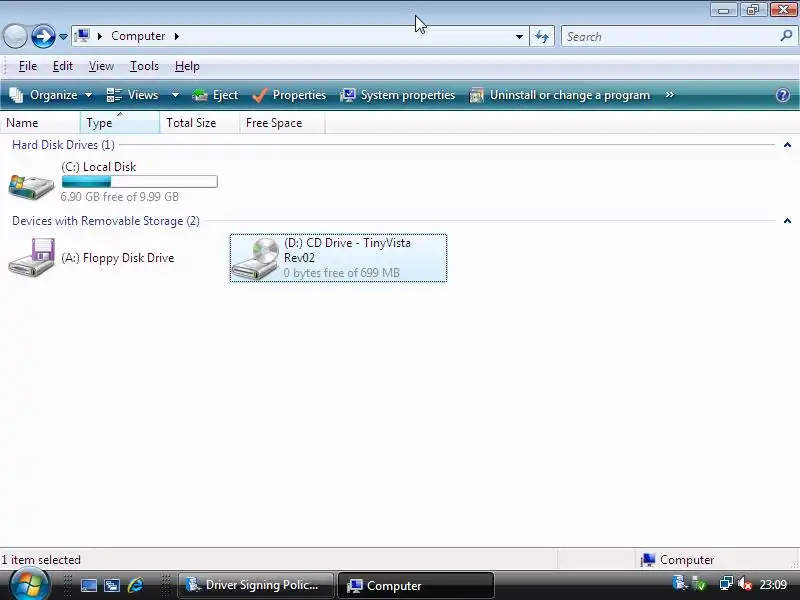This screenshot has height=600, width=800.
Task: Click Switch between windows quick launch icon
Action: click(112, 585)
